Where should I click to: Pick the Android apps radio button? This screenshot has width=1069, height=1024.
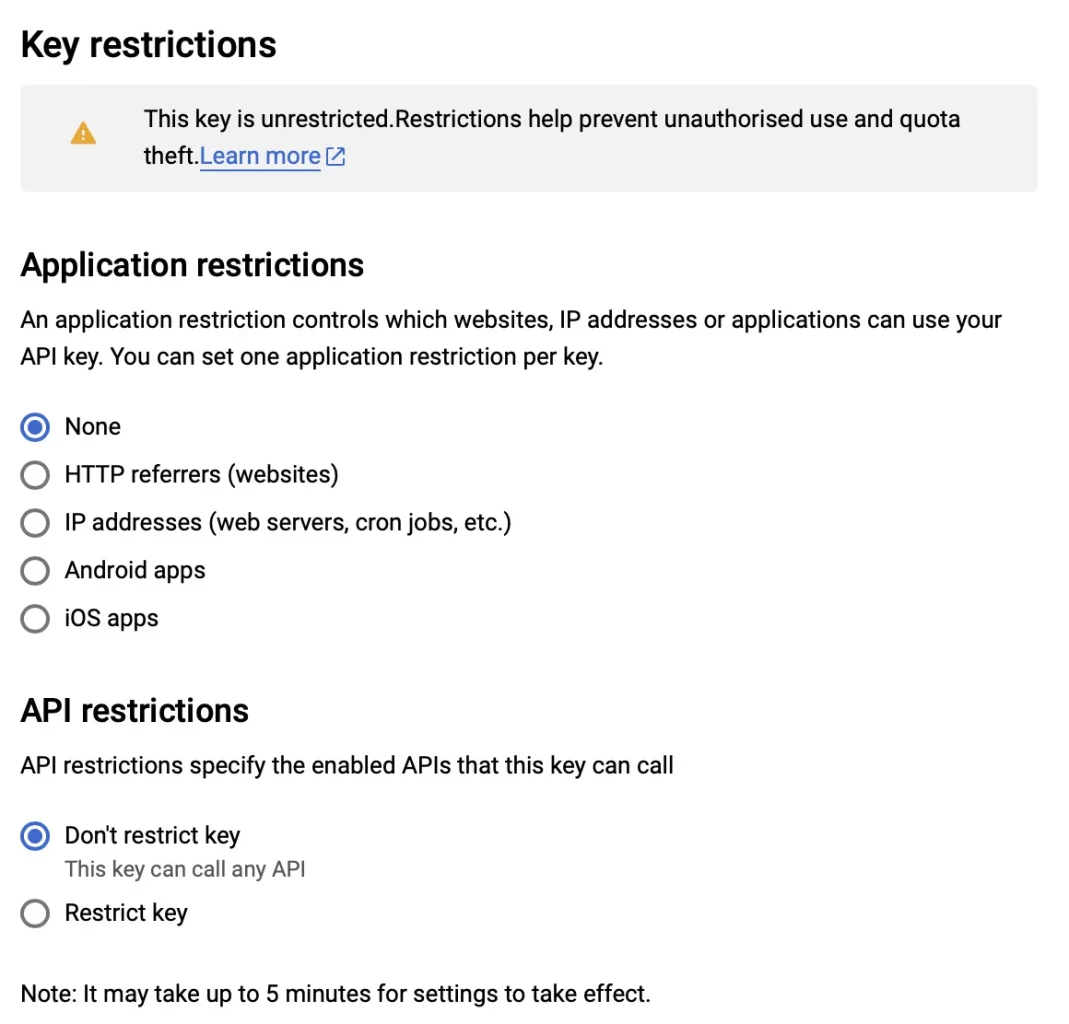[x=35, y=571]
